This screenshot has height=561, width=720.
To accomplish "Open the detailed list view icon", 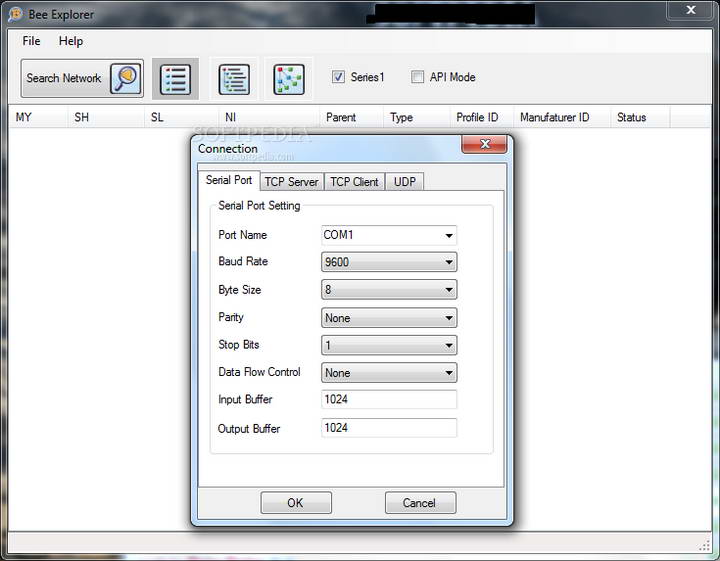I will [234, 79].
